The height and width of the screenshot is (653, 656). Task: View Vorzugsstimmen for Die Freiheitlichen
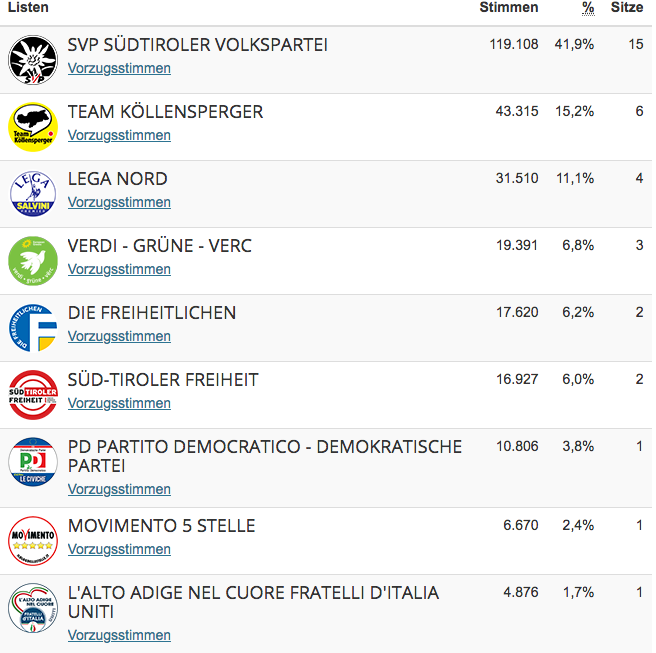pos(119,336)
